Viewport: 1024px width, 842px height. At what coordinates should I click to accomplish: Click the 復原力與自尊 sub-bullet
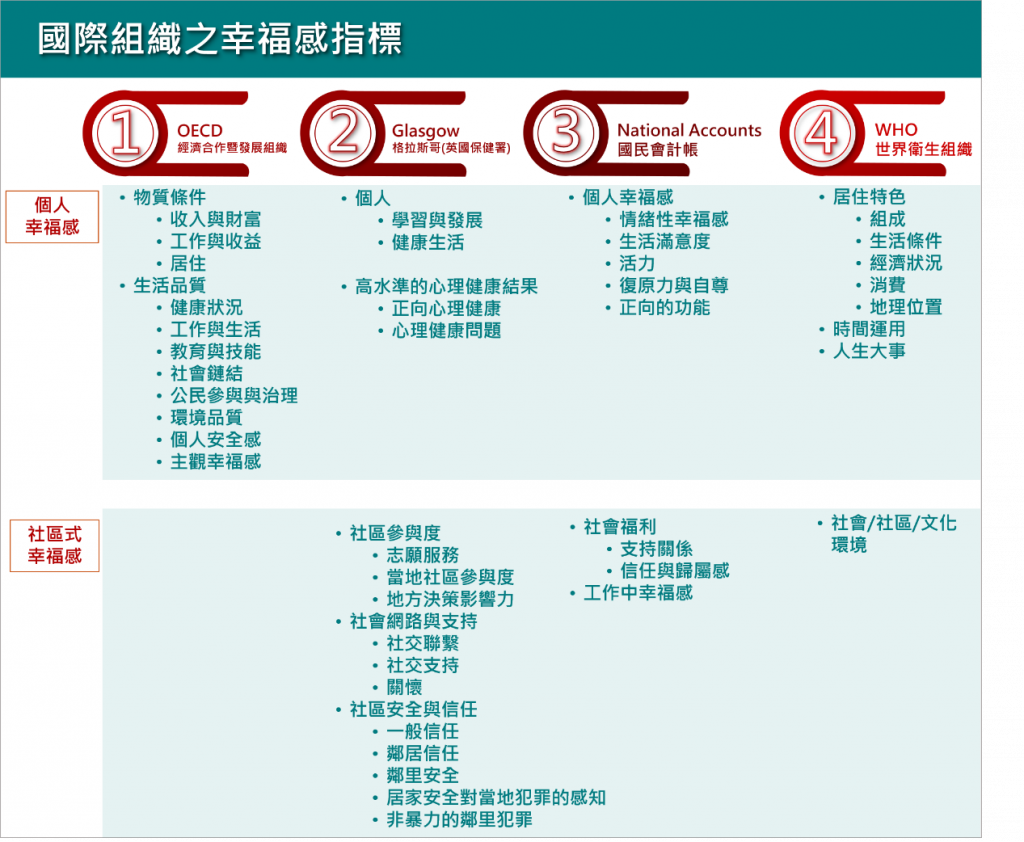673,285
